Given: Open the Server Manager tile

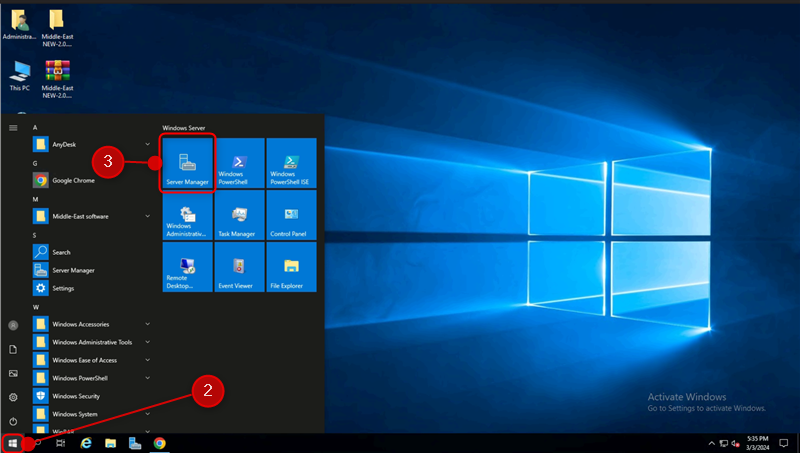Looking at the screenshot, I should [187, 163].
